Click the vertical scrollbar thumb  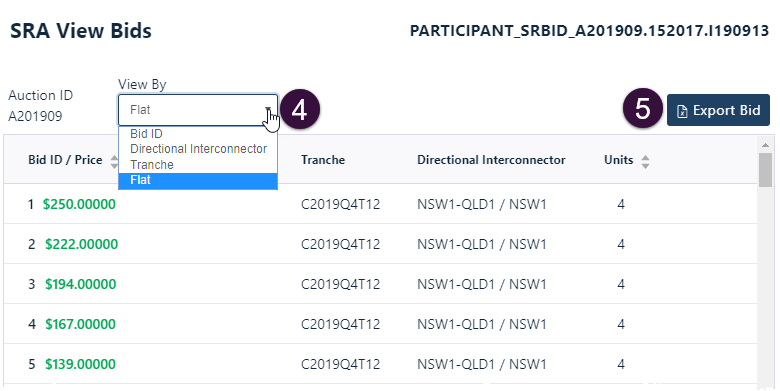point(765,170)
